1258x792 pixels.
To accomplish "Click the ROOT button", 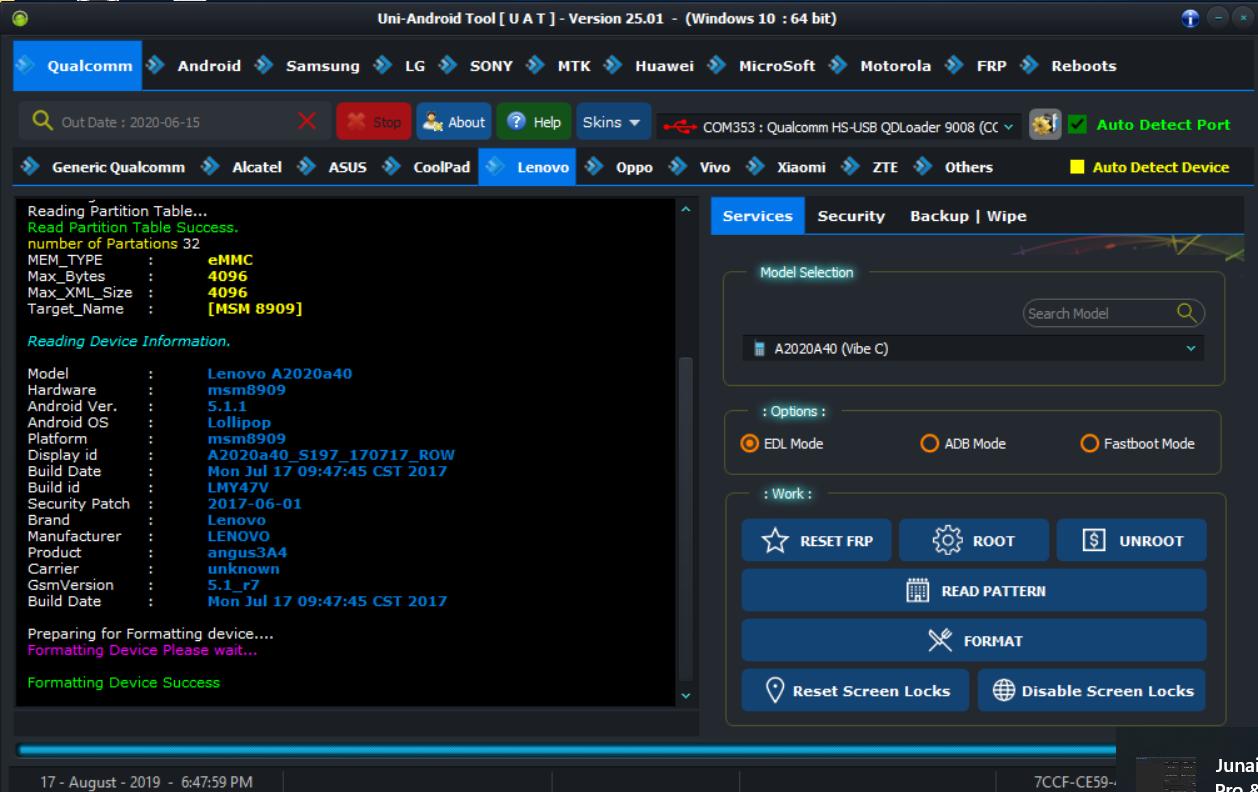I will [x=974, y=541].
